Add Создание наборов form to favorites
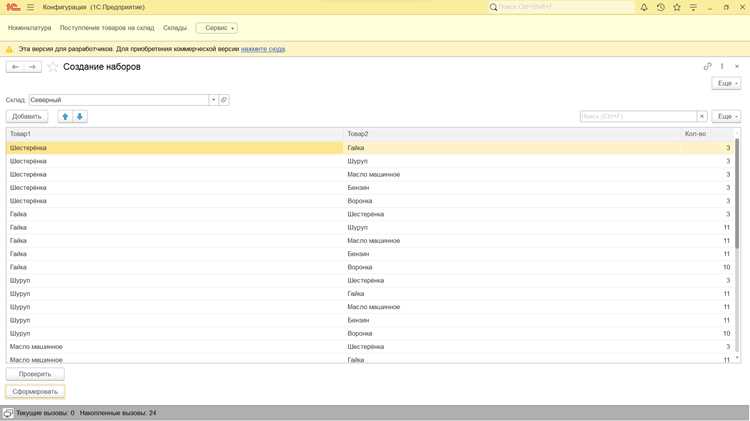750x421 pixels. tap(53, 67)
